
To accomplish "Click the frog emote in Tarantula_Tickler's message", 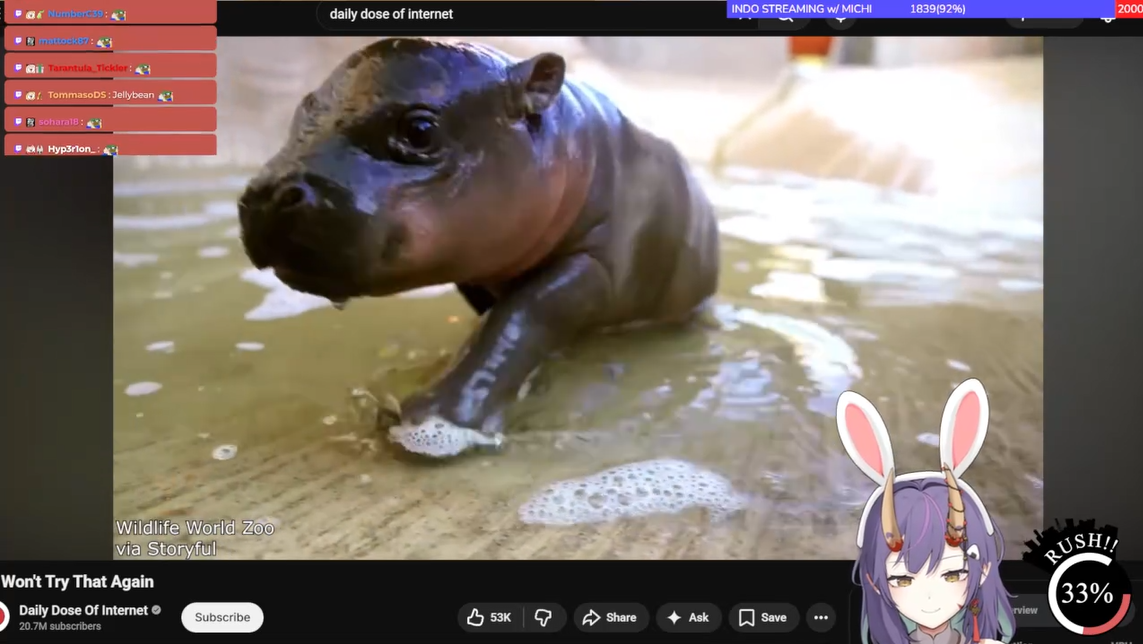I will (142, 69).
